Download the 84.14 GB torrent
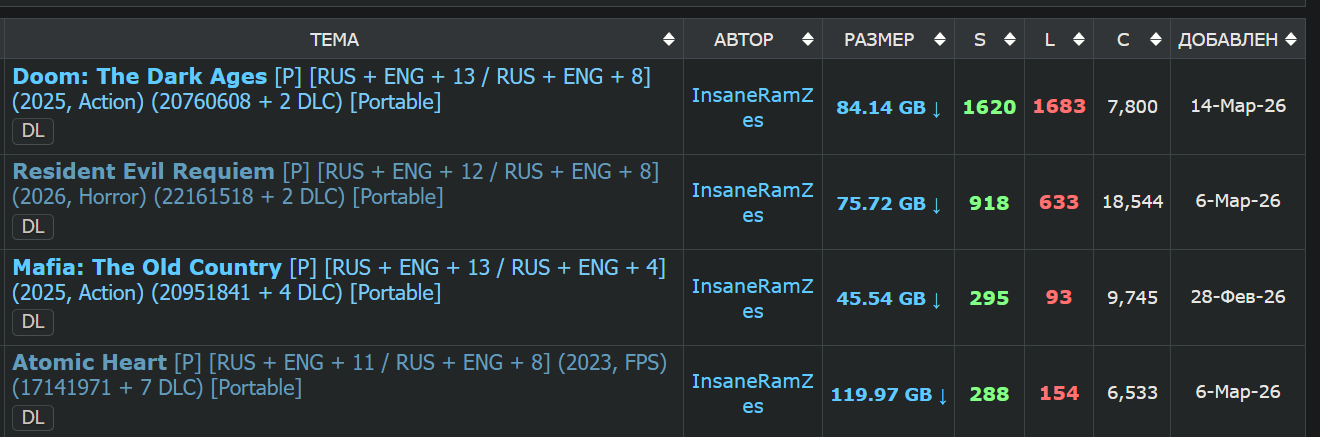This screenshot has width=1320, height=437. 889,108
